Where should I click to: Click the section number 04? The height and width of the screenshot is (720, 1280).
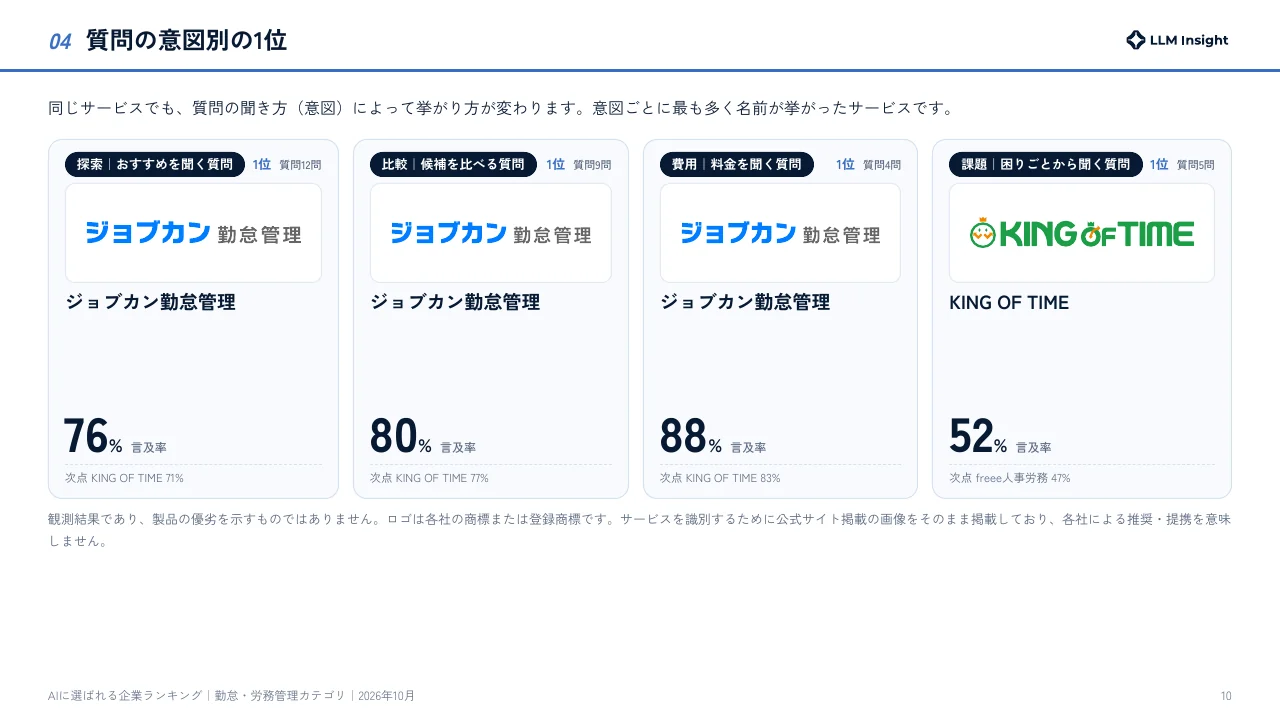point(60,42)
